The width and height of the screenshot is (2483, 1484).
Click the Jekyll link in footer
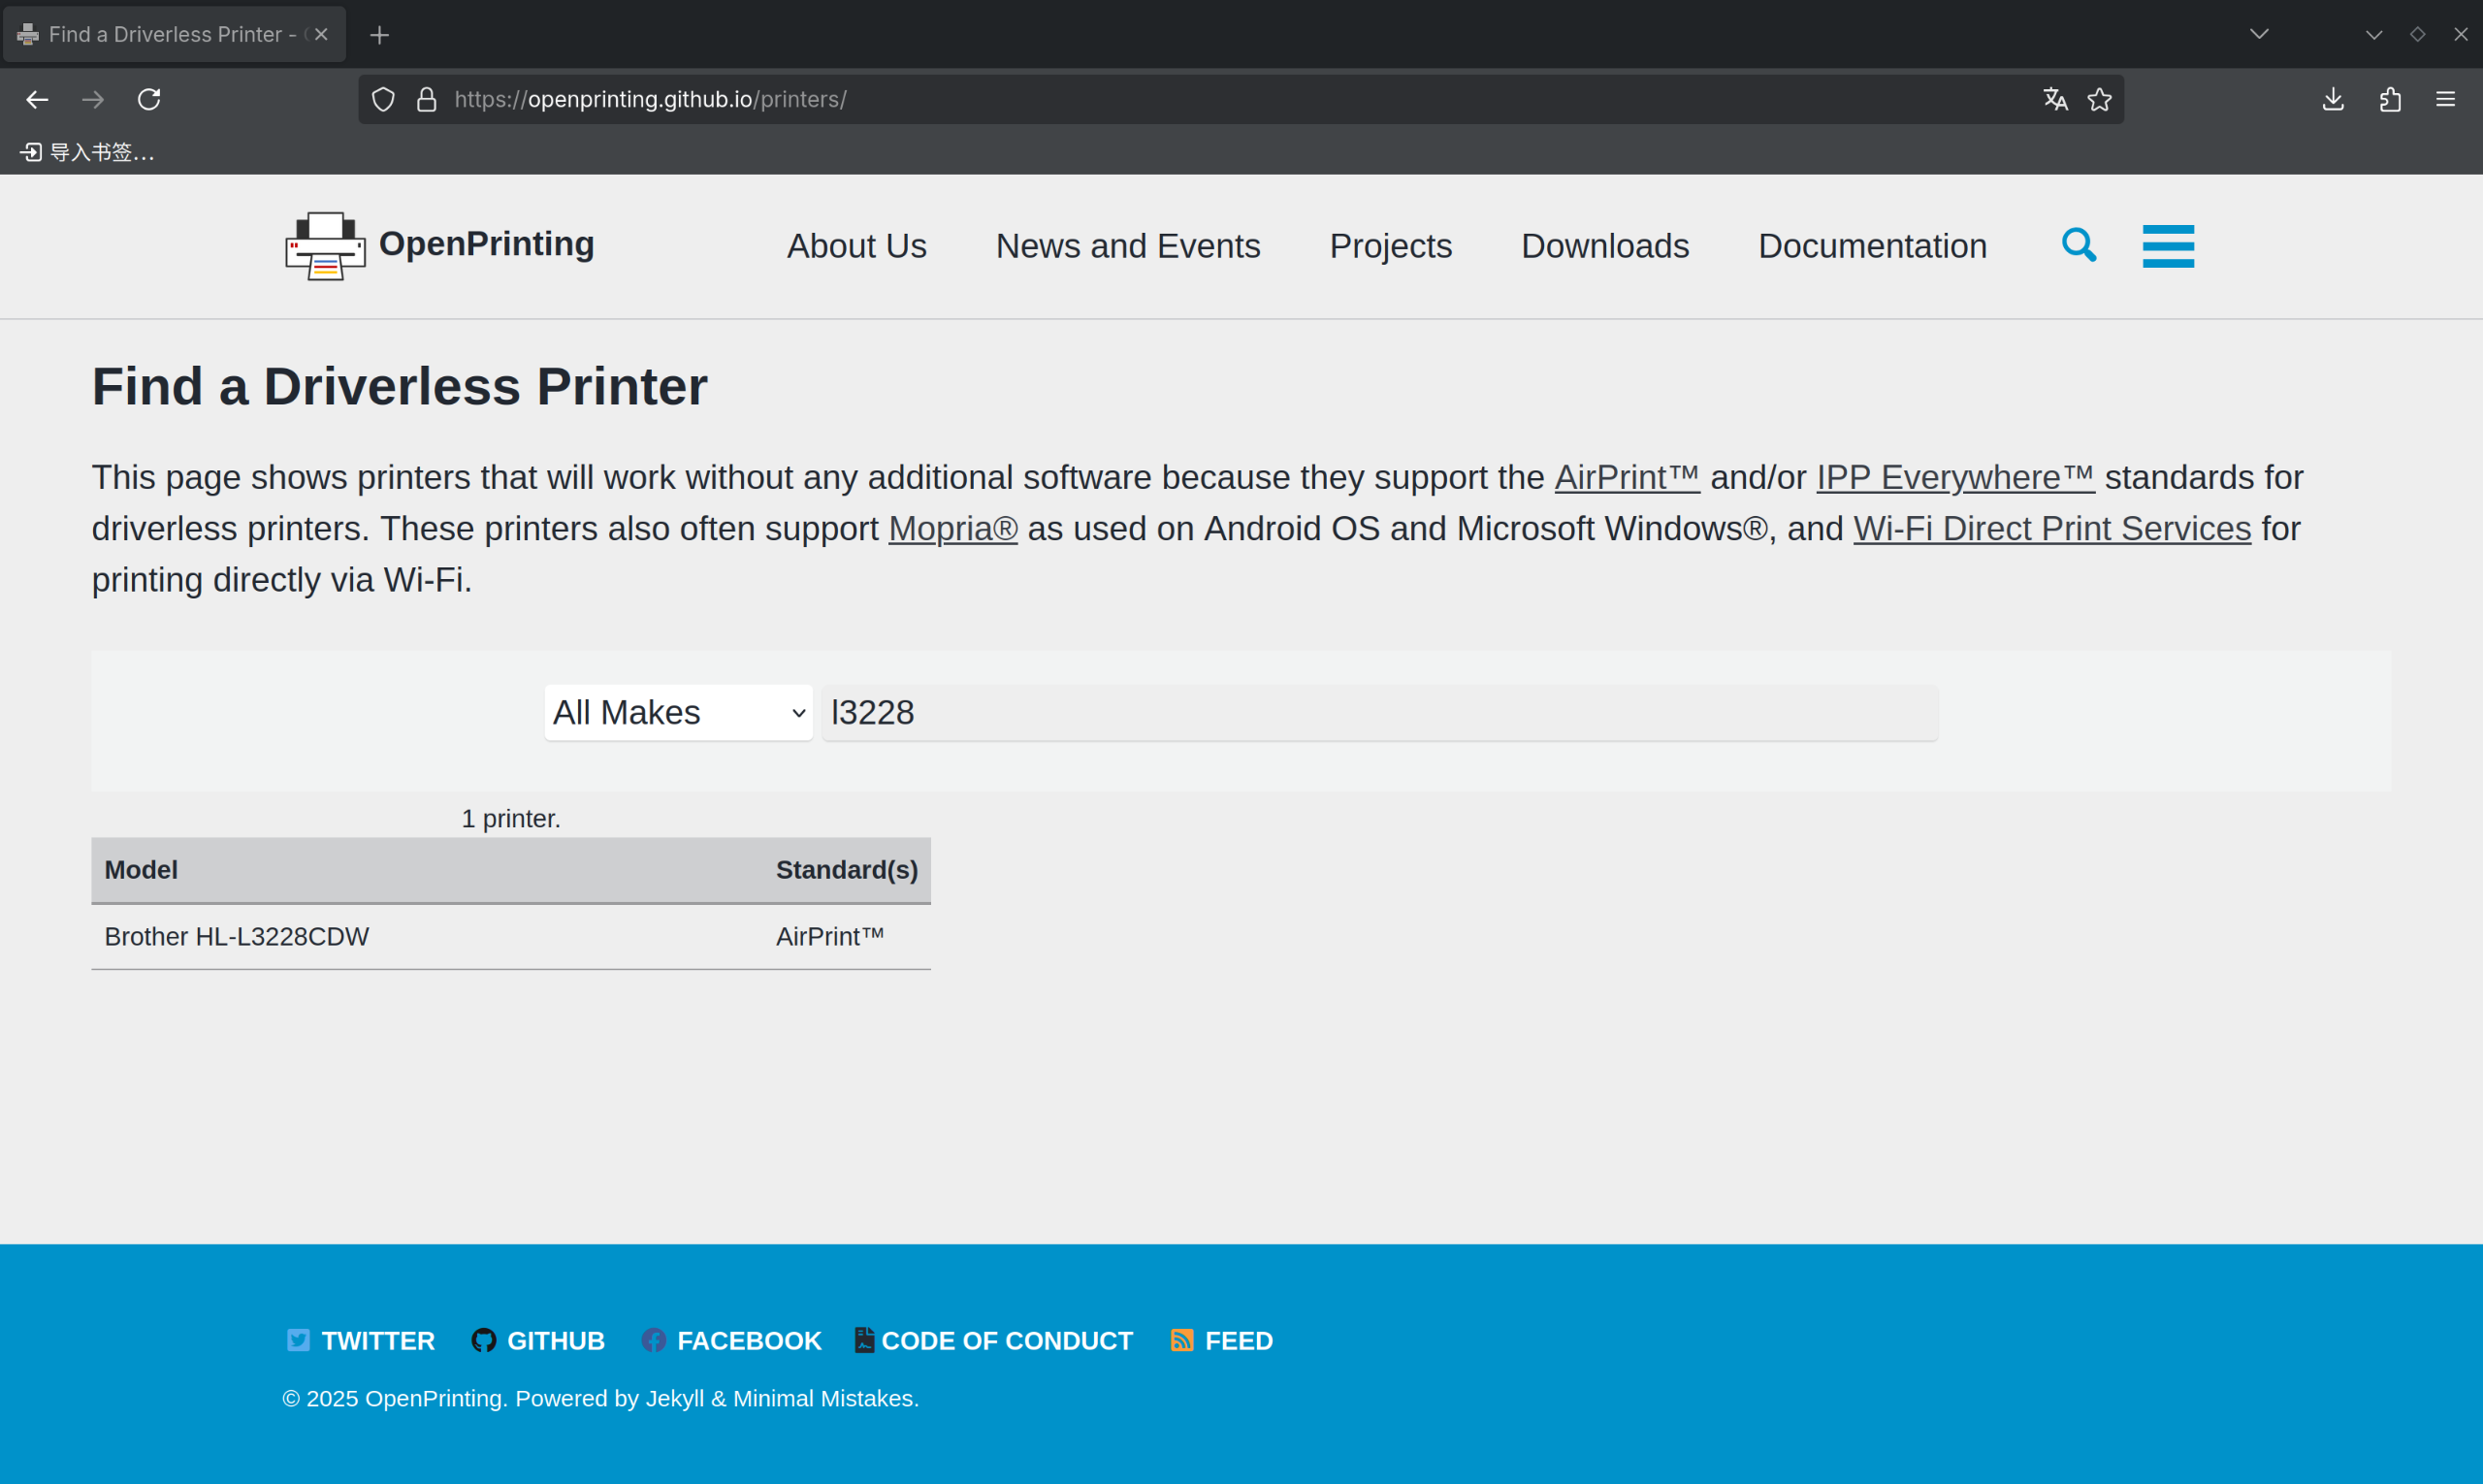point(675,1399)
